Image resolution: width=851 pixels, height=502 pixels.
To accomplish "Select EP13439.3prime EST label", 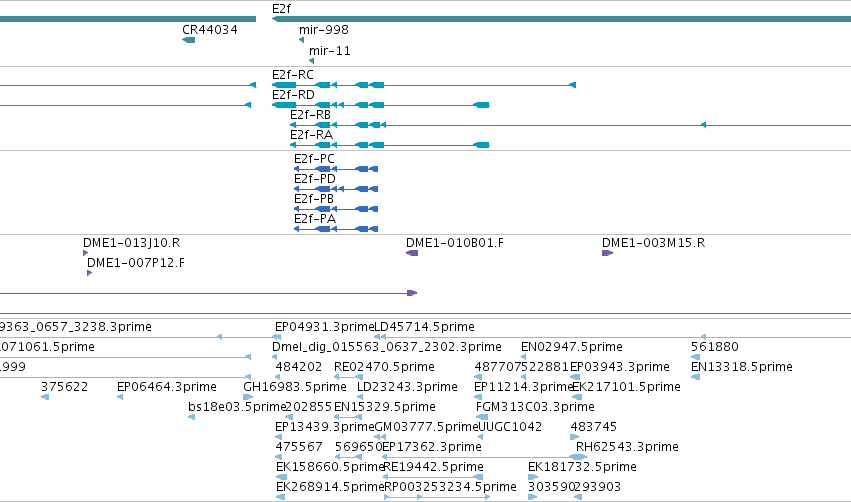I will [x=325, y=428].
